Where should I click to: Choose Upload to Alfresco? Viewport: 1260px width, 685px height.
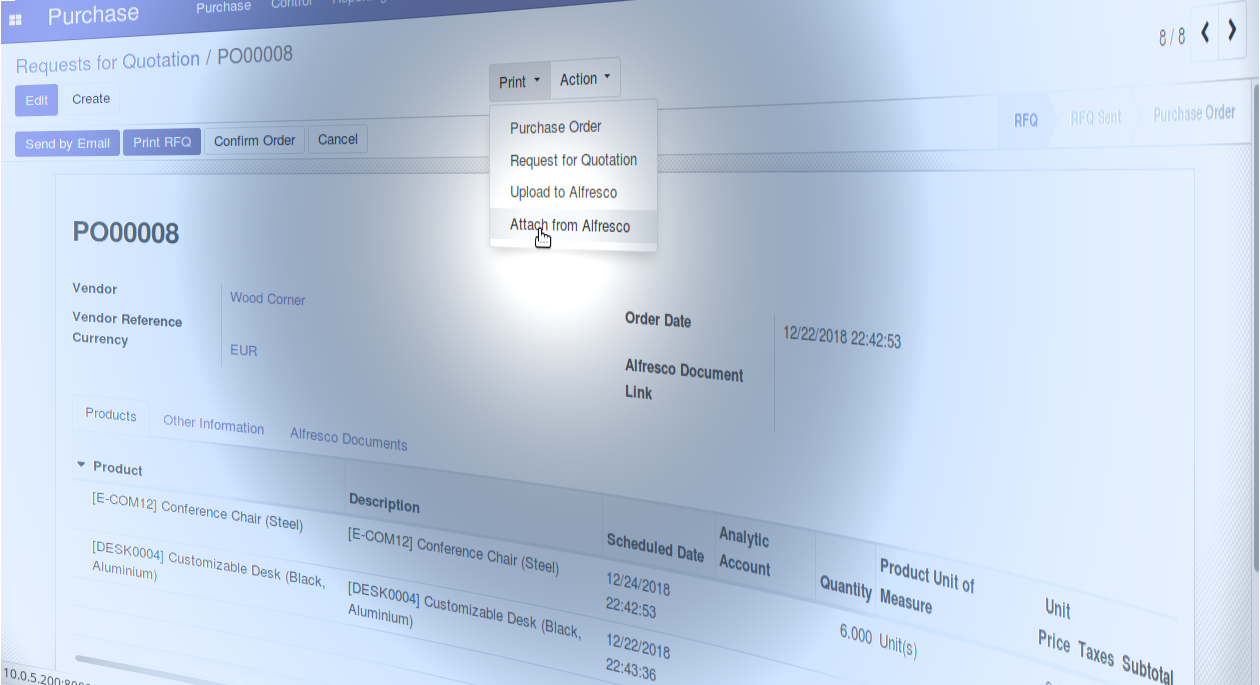pos(563,192)
